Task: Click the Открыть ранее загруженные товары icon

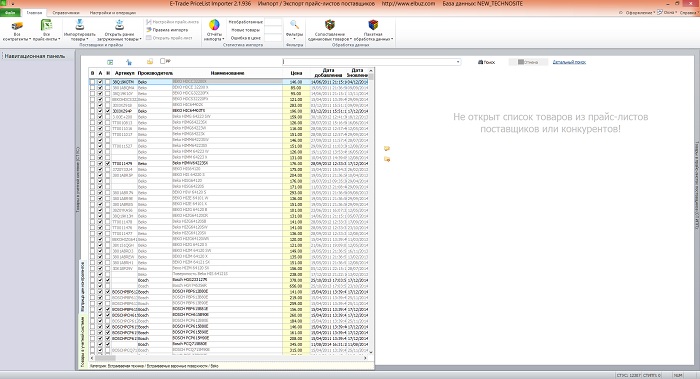Action: [x=119, y=25]
